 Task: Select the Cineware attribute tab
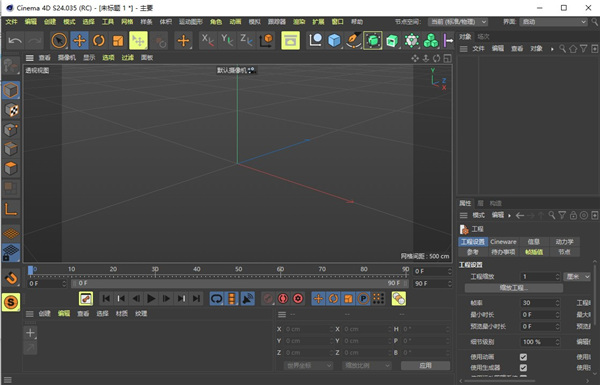click(503, 242)
